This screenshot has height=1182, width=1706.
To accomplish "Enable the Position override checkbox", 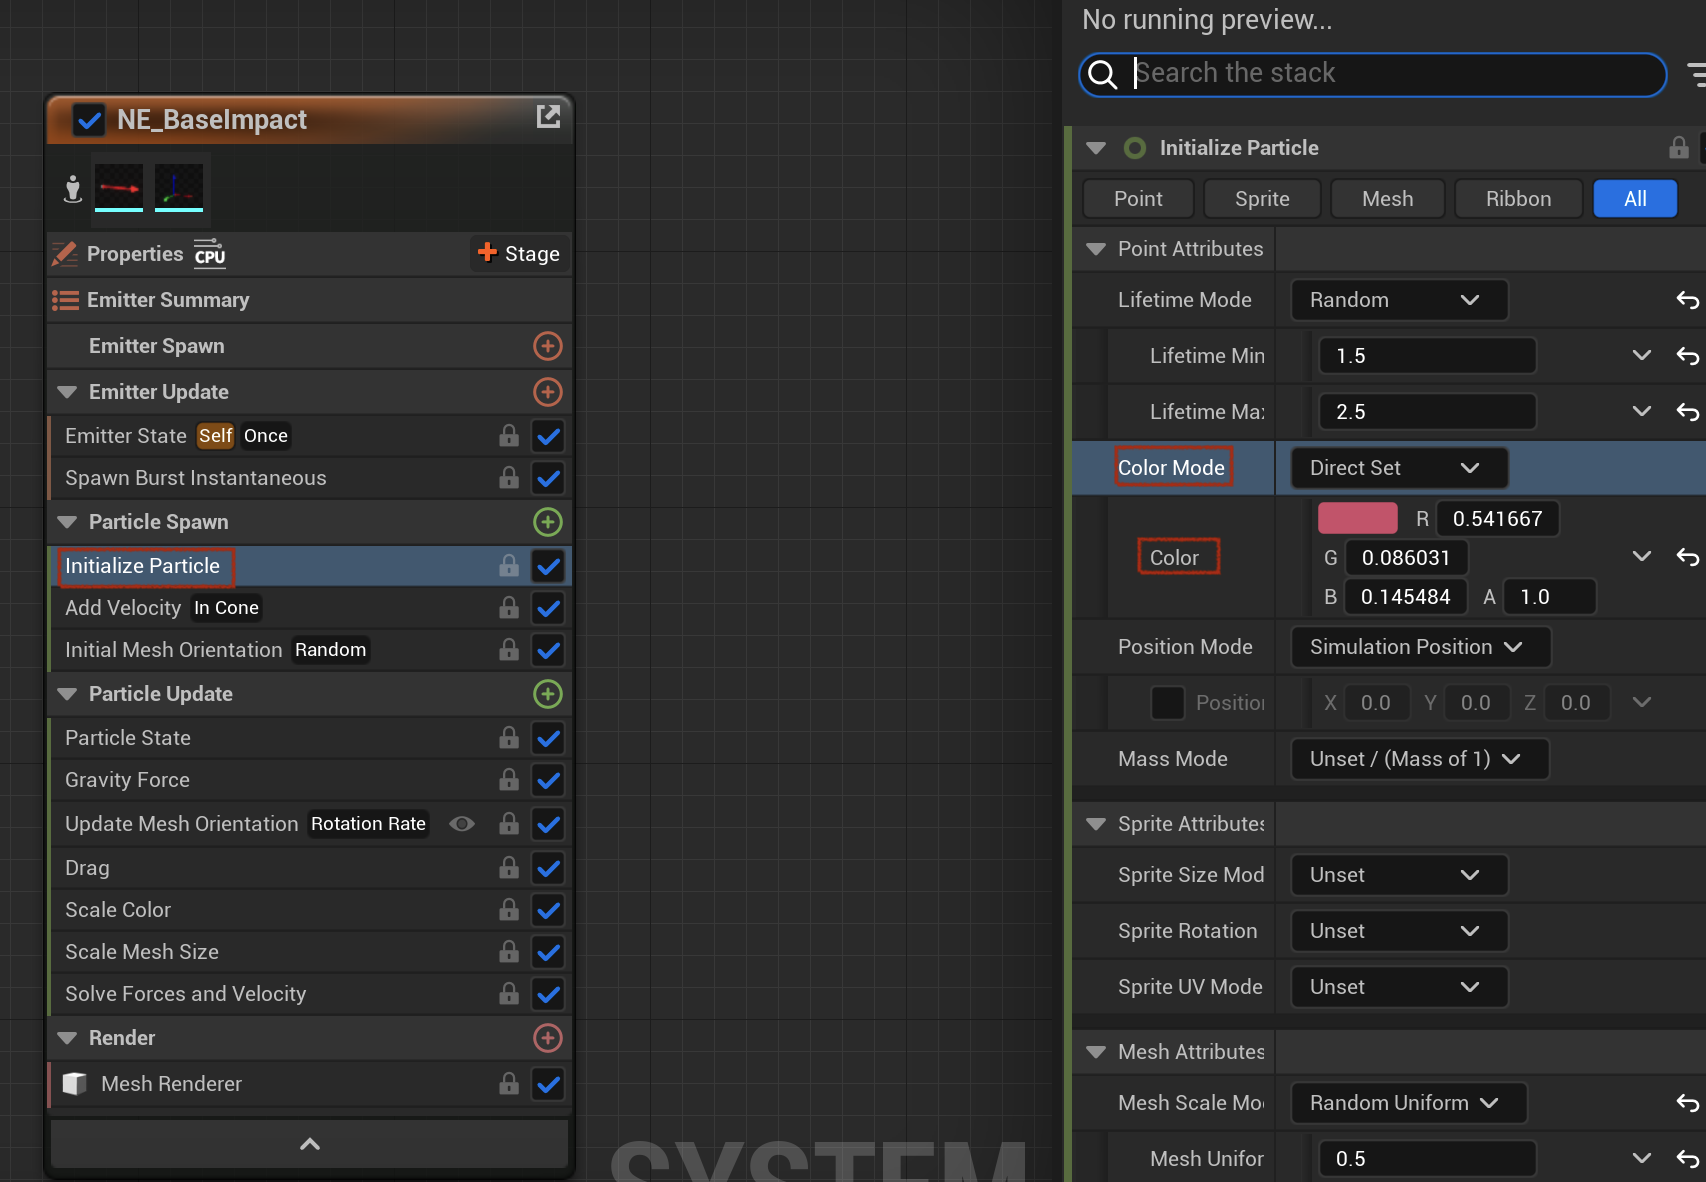I will click(x=1167, y=703).
